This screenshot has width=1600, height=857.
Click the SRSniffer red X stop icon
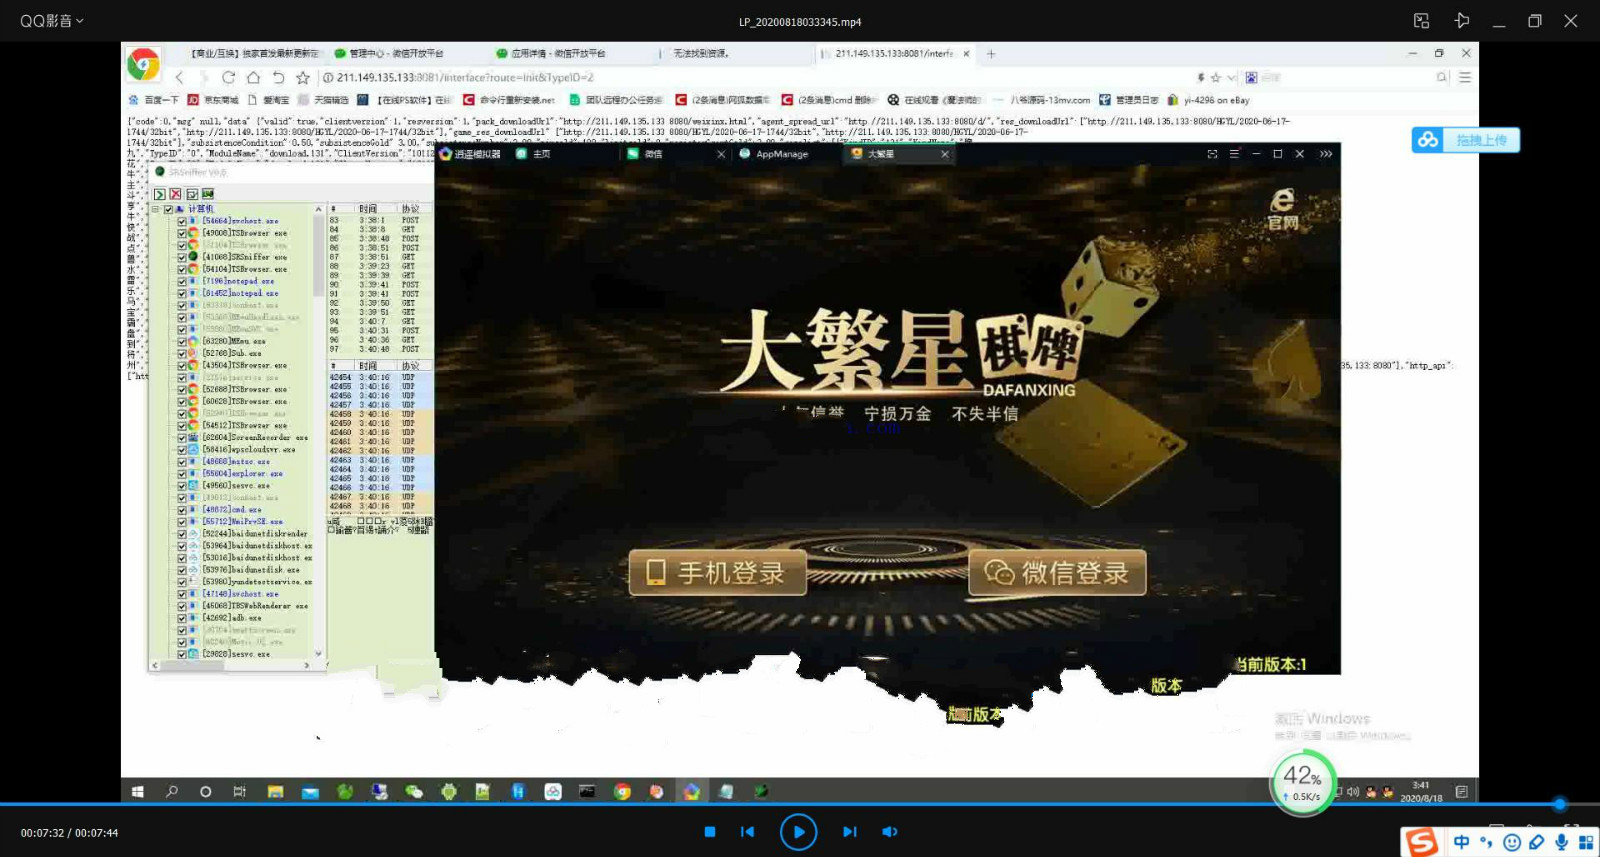pos(175,194)
